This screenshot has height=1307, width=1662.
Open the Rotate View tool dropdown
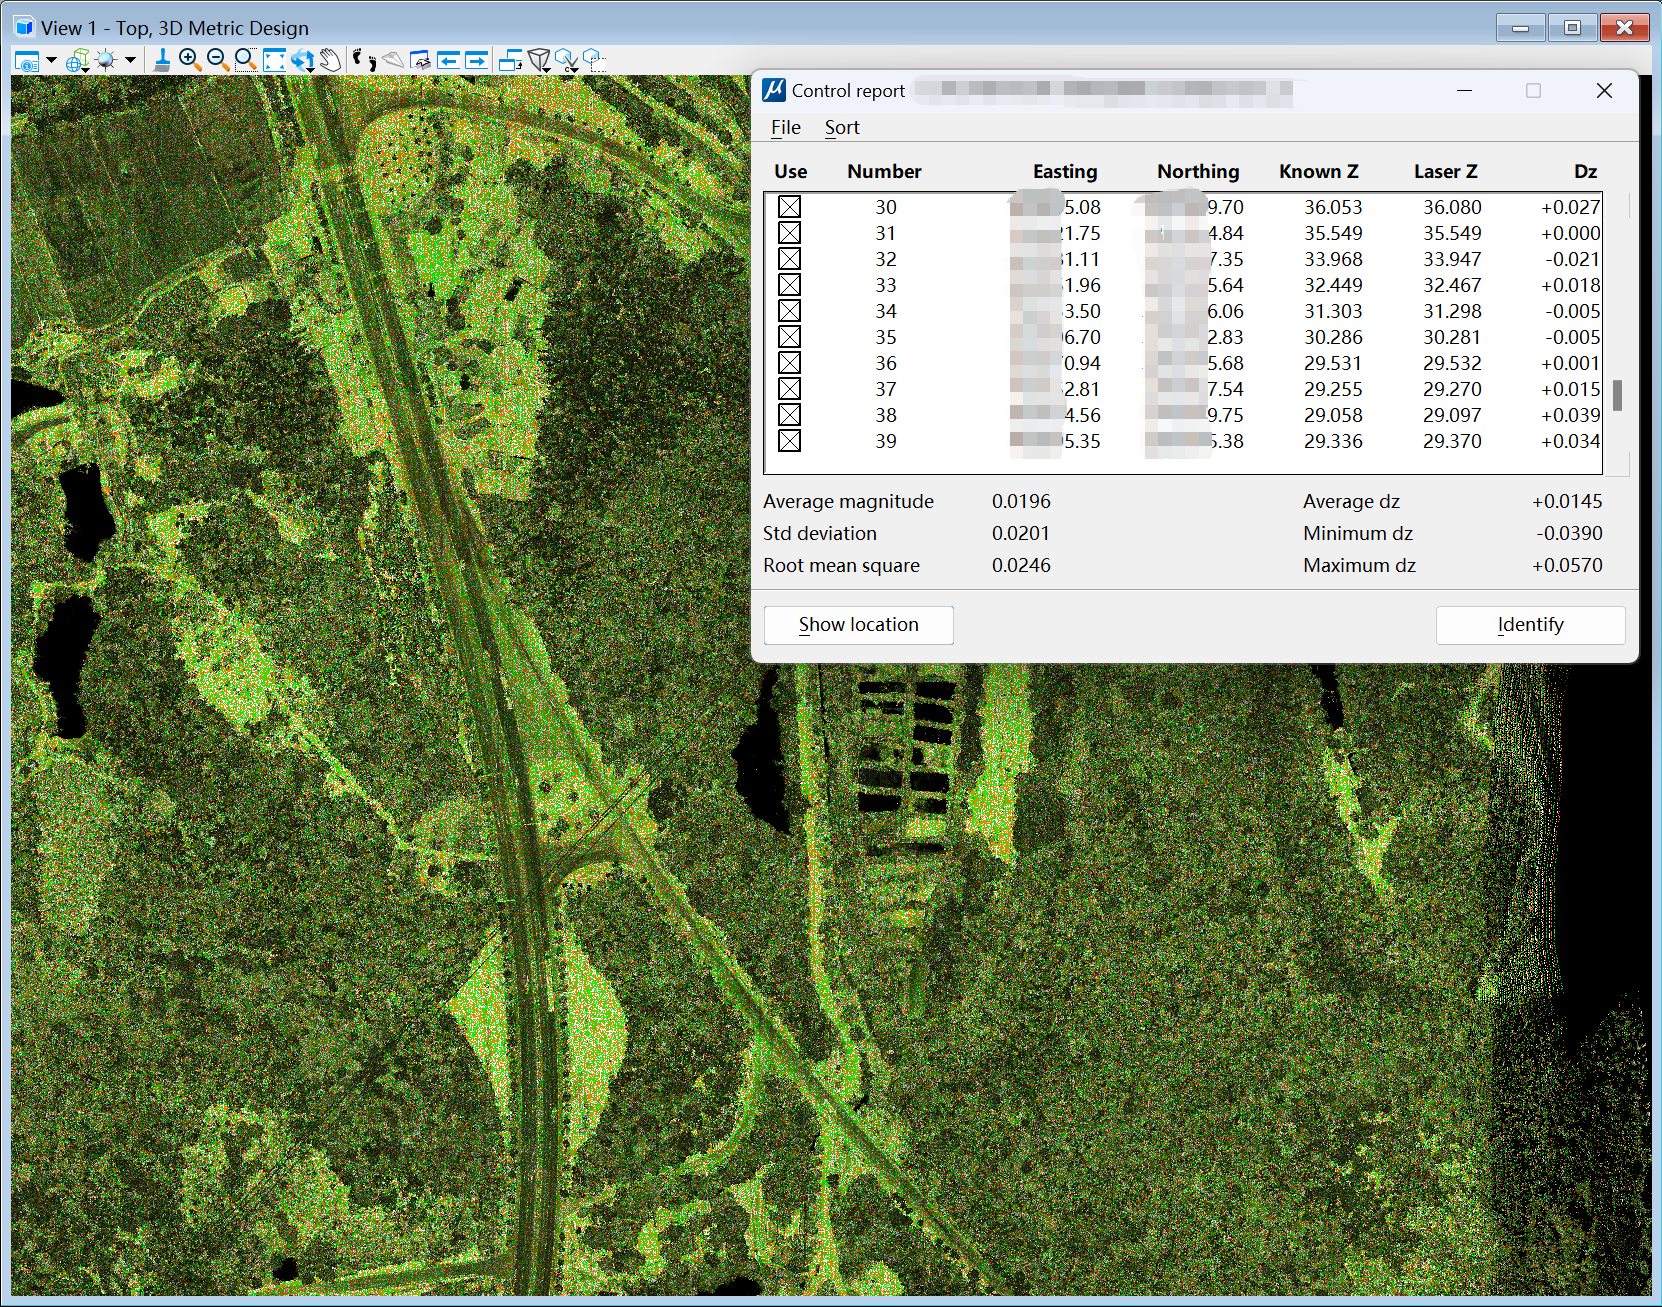pyautogui.click(x=309, y=68)
